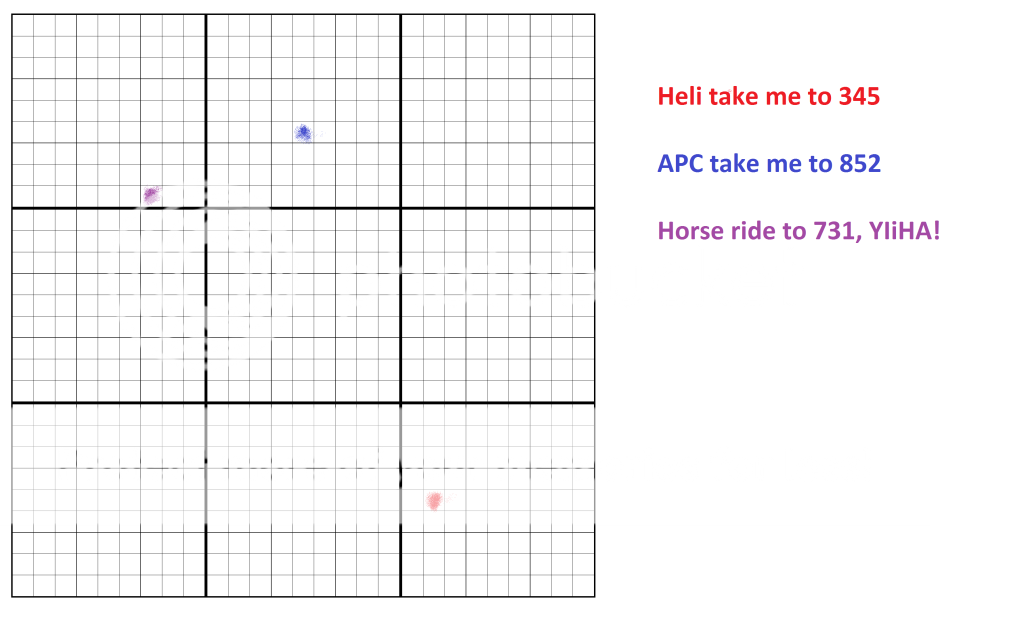Click the upper-right intersection of thick grid lines
This screenshot has height=620, width=1024.
point(401,208)
